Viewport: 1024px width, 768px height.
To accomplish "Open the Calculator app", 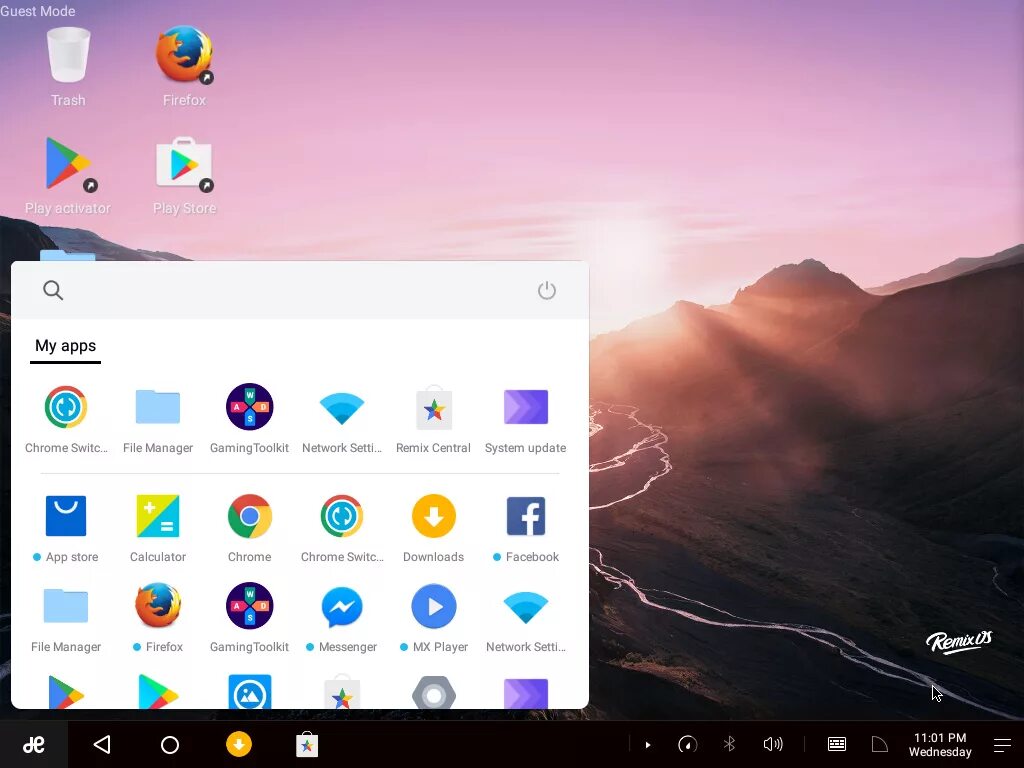I will 158,528.
